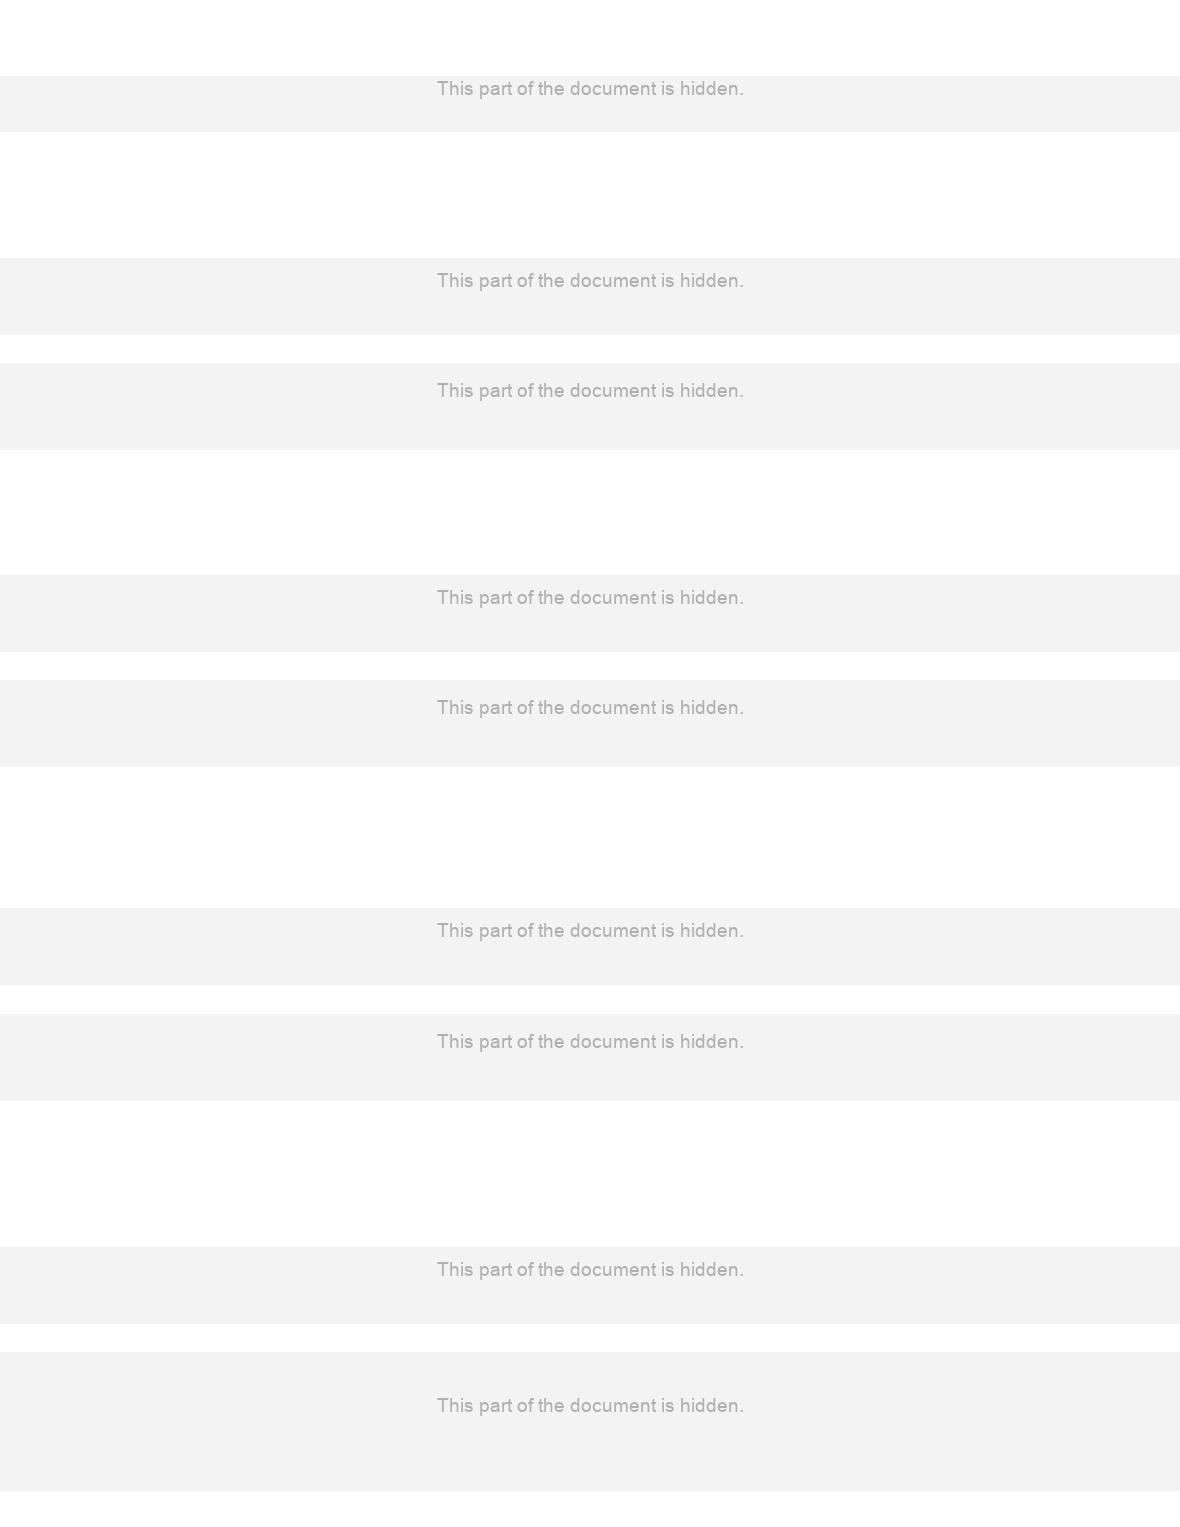The image size is (1180, 1527).
Task: Click the last hidden-document notice text
Action: click(x=590, y=1406)
